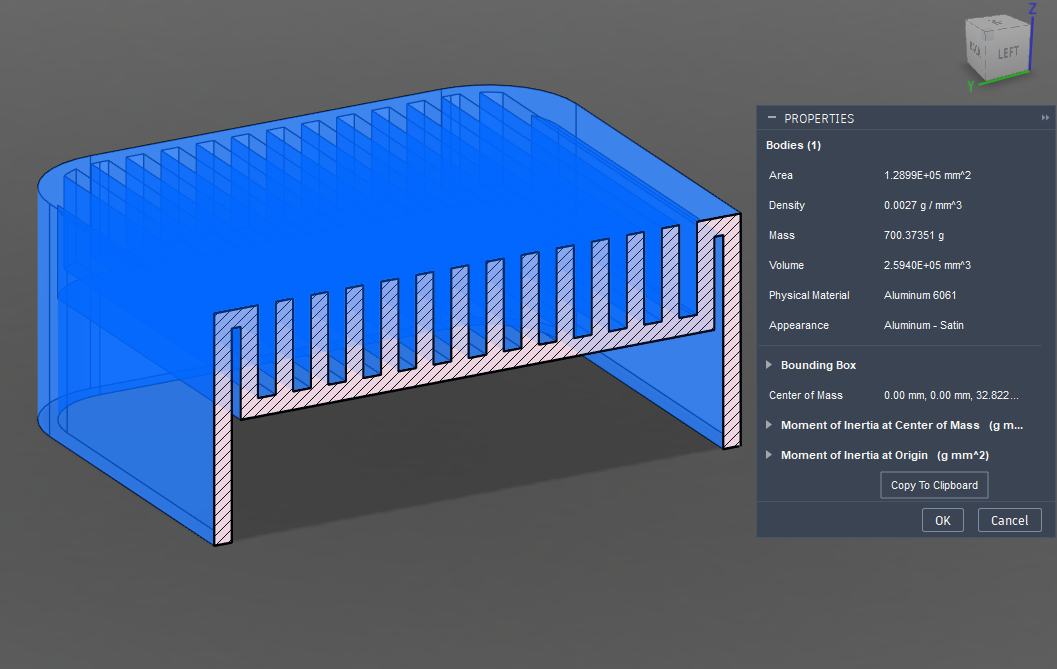1057x669 pixels.
Task: Dismiss the dialog with Cancel
Action: coord(1009,520)
